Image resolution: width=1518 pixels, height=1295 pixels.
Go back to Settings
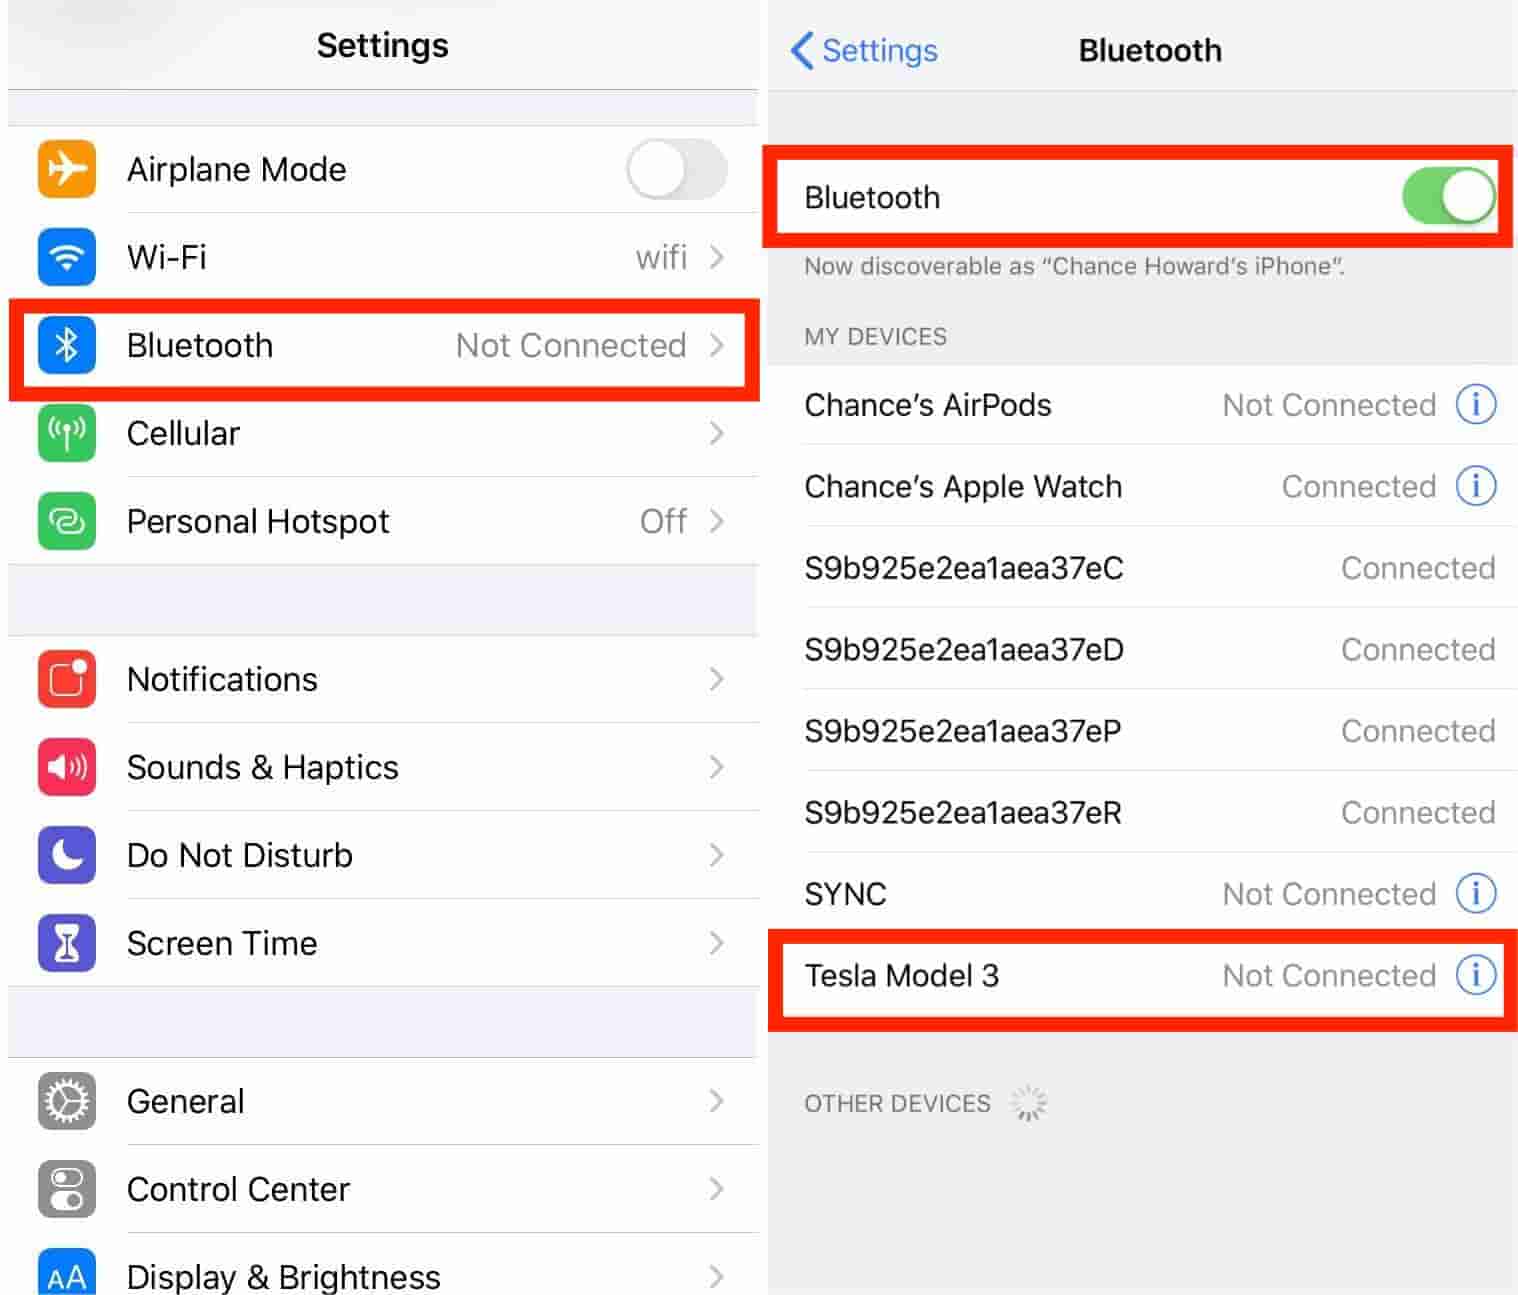(x=865, y=50)
